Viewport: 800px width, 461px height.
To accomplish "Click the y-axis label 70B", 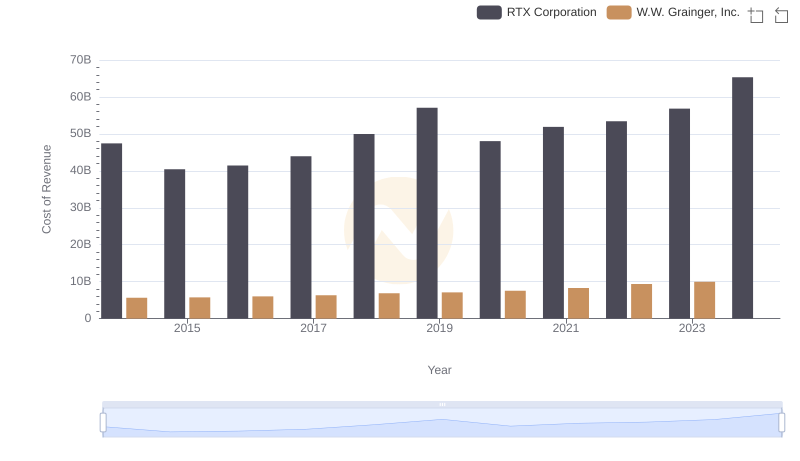I will [81, 60].
